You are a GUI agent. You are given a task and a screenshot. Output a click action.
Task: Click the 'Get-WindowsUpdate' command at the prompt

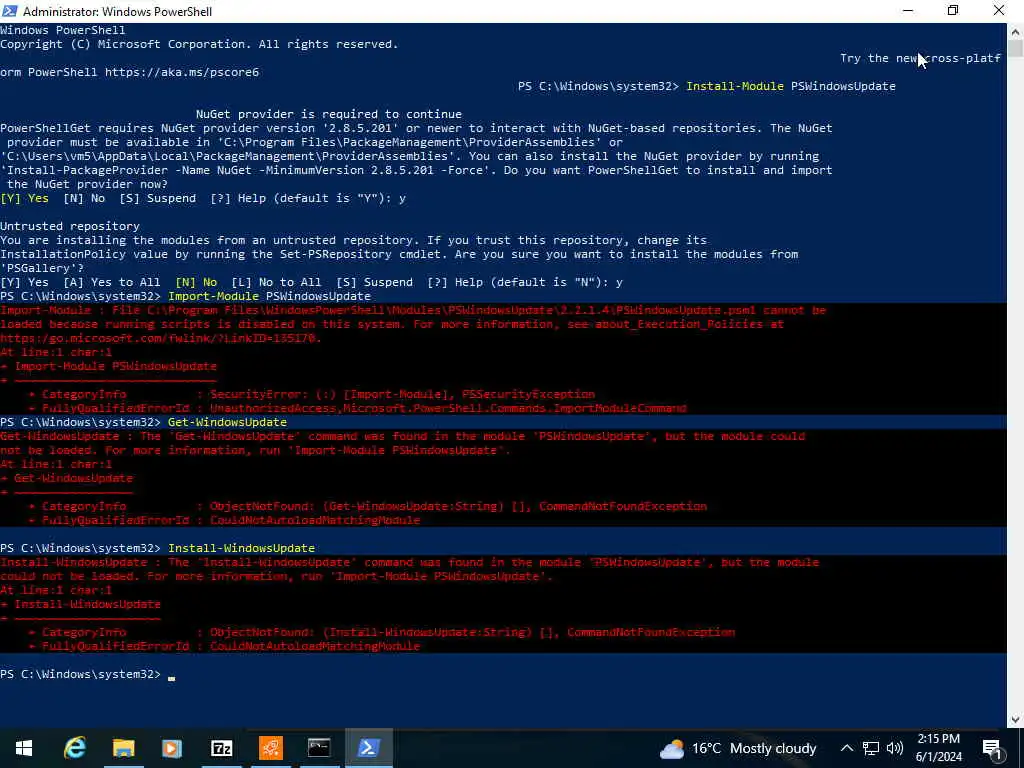coord(227,422)
